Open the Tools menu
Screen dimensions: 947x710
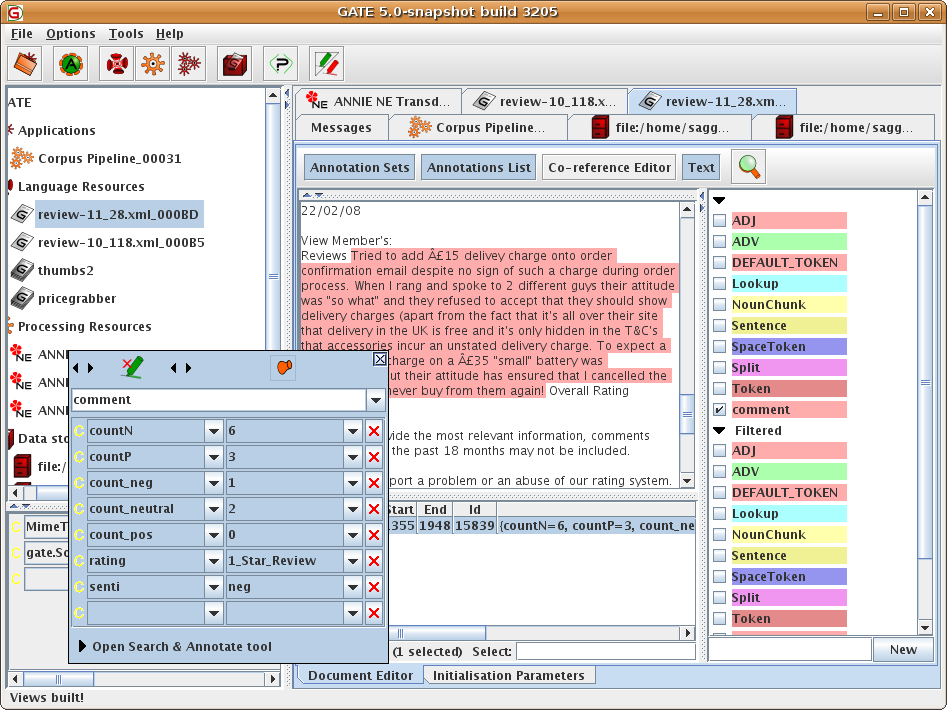[126, 34]
